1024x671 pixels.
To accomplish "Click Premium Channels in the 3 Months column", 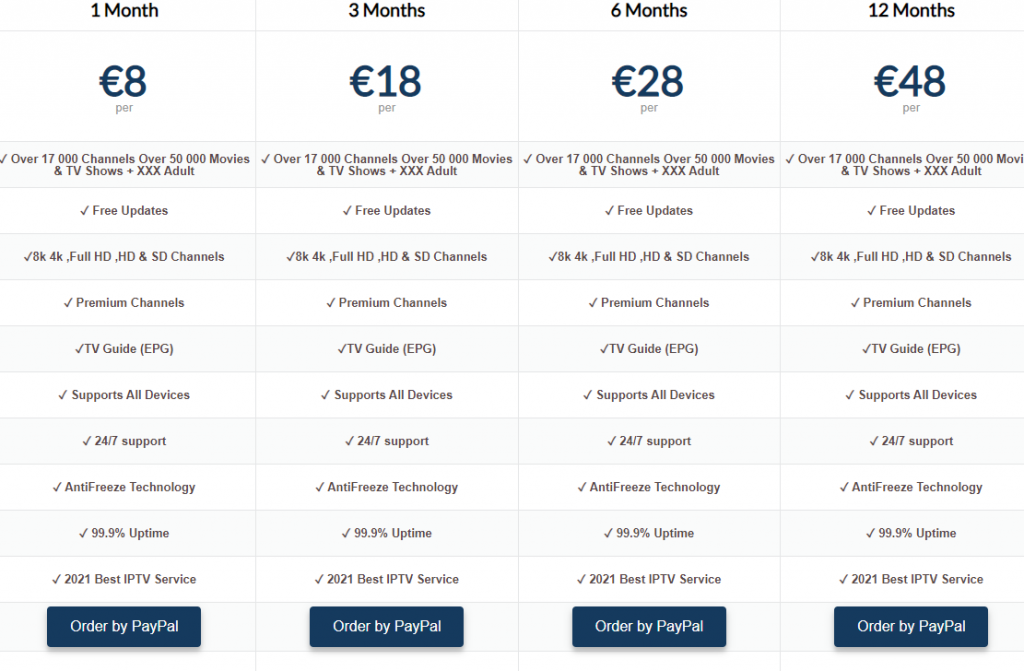I will pyautogui.click(x=387, y=303).
